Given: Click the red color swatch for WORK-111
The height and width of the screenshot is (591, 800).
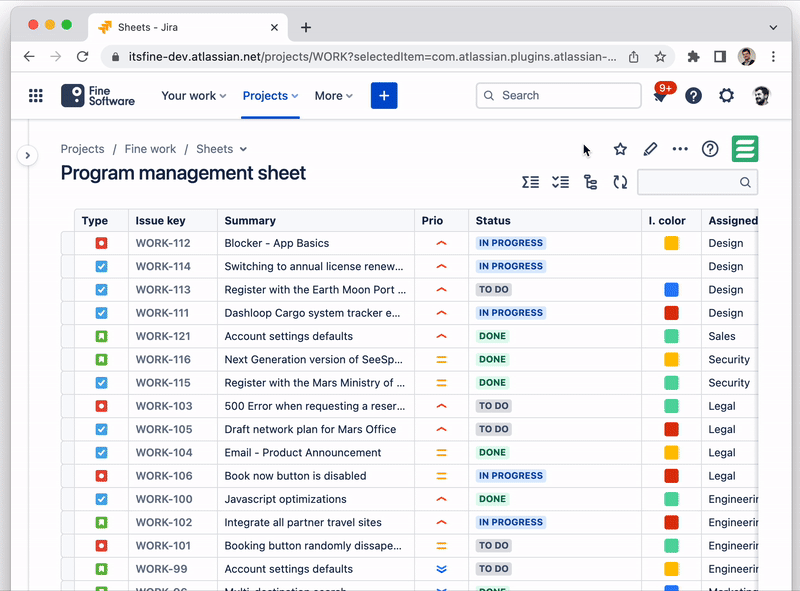Looking at the screenshot, I should 671,313.
